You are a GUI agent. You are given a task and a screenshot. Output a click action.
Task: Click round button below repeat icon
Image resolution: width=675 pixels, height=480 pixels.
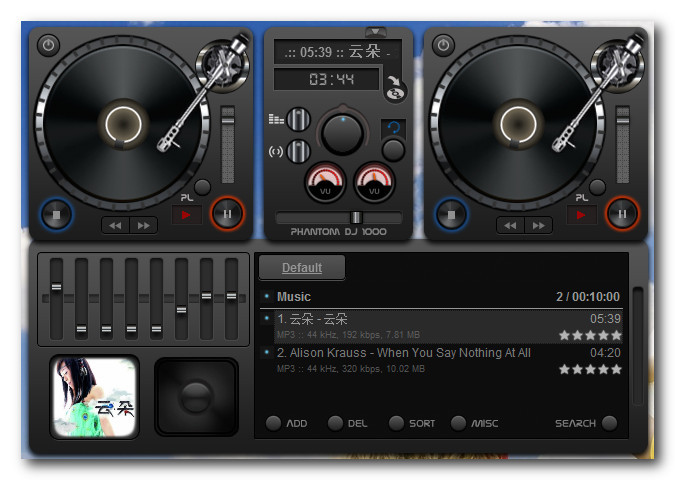click(393, 149)
